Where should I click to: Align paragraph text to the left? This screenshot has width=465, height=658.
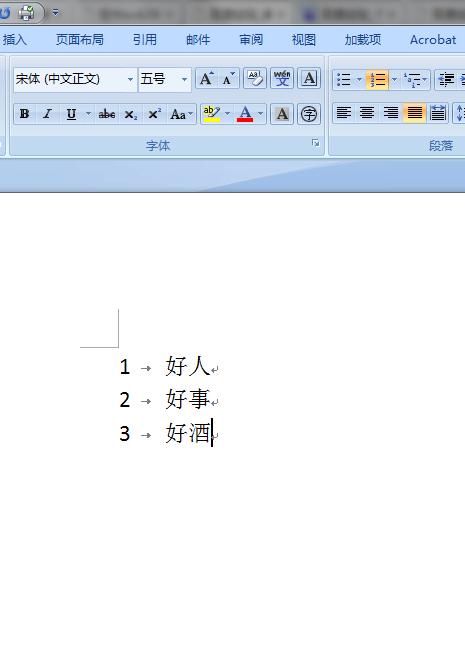click(x=344, y=113)
